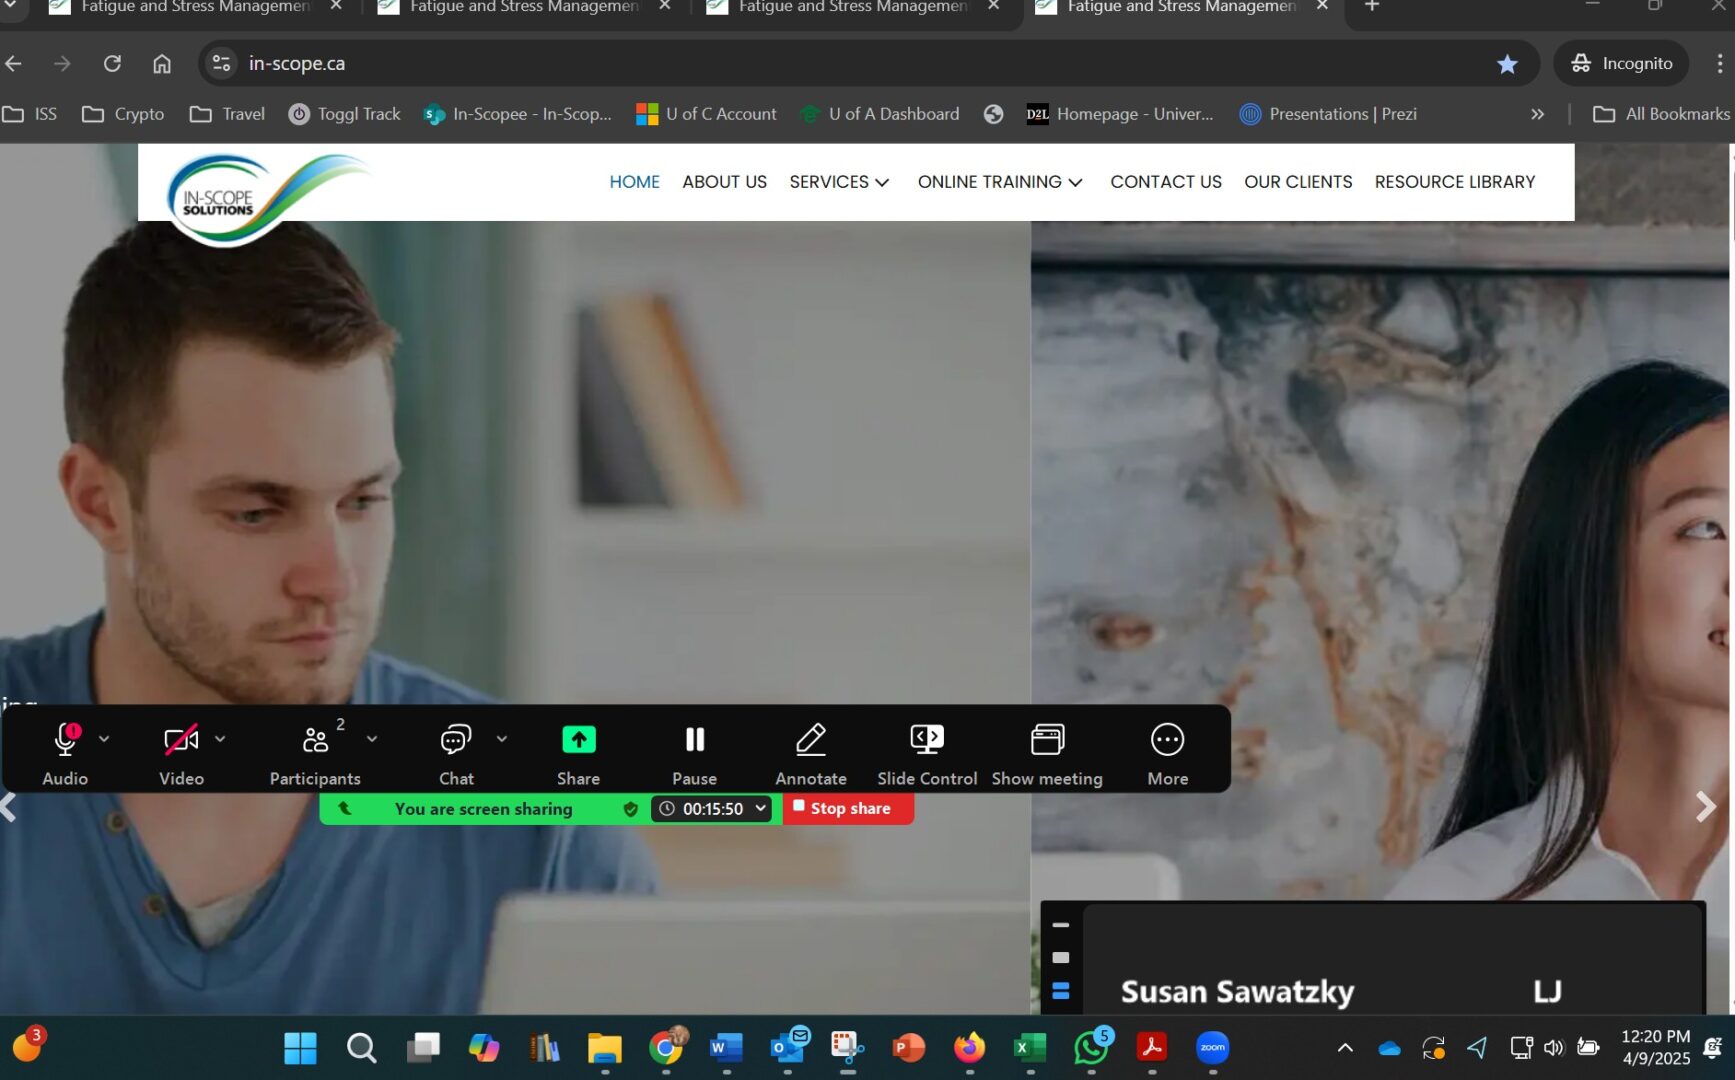Open WhatsApp from the taskbar
The image size is (1735, 1080).
pyautogui.click(x=1090, y=1048)
